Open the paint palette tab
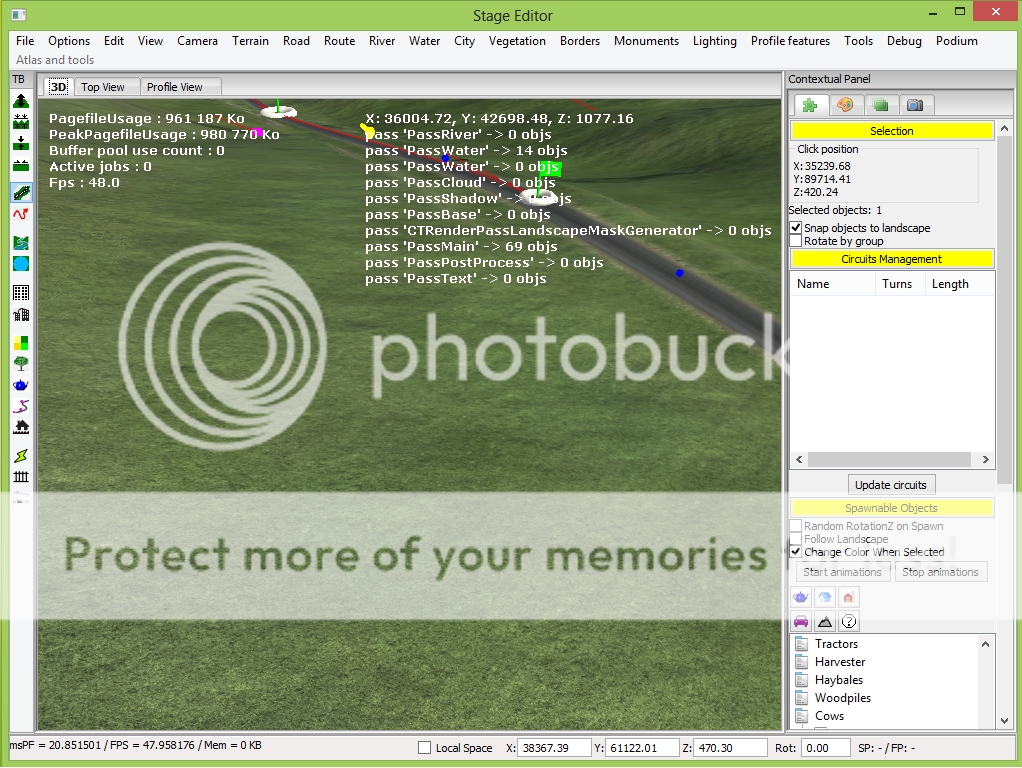The image size is (1022, 768). [845, 105]
